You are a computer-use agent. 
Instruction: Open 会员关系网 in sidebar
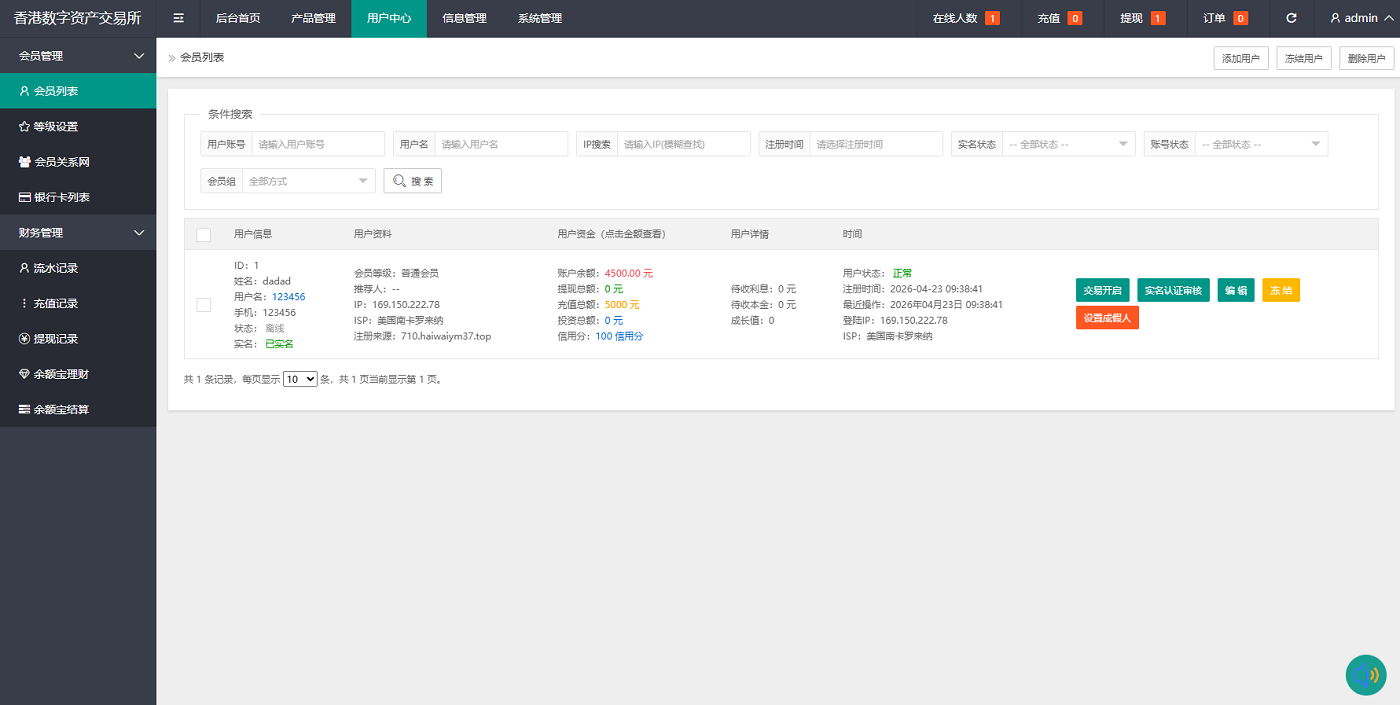click(61, 161)
